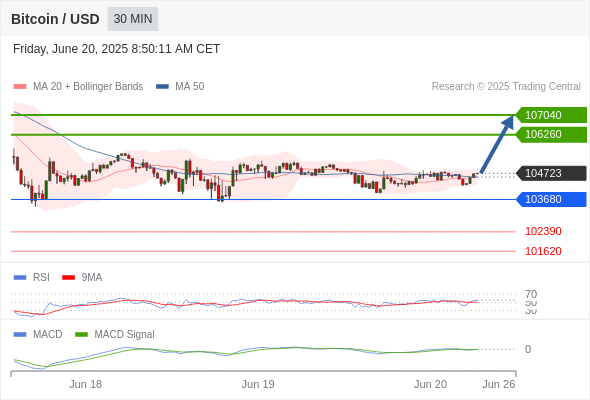The width and height of the screenshot is (590, 400).
Task: Click the MACD Signal green legend marker
Action: 81,335
